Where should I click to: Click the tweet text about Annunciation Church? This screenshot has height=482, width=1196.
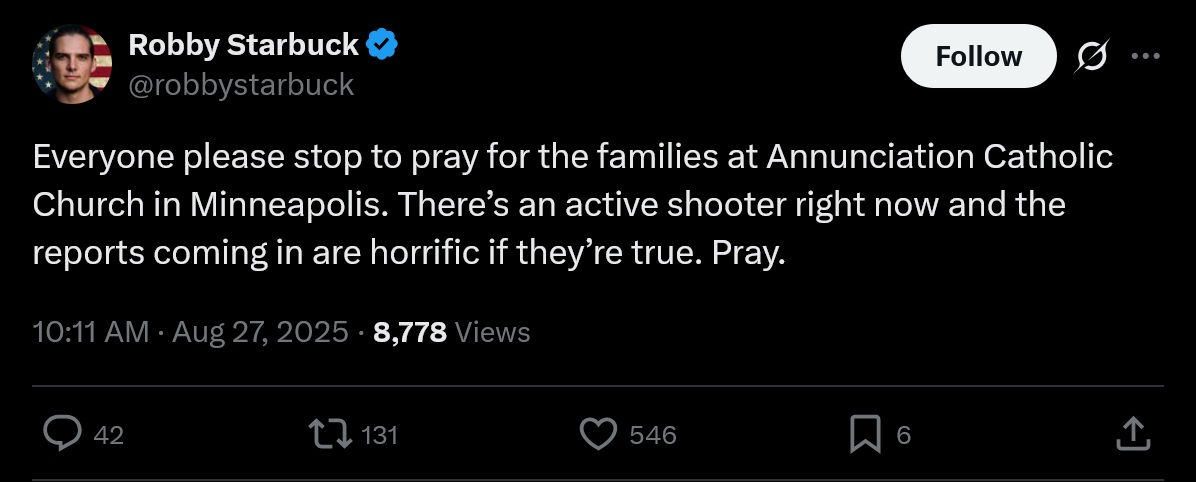click(x=573, y=205)
